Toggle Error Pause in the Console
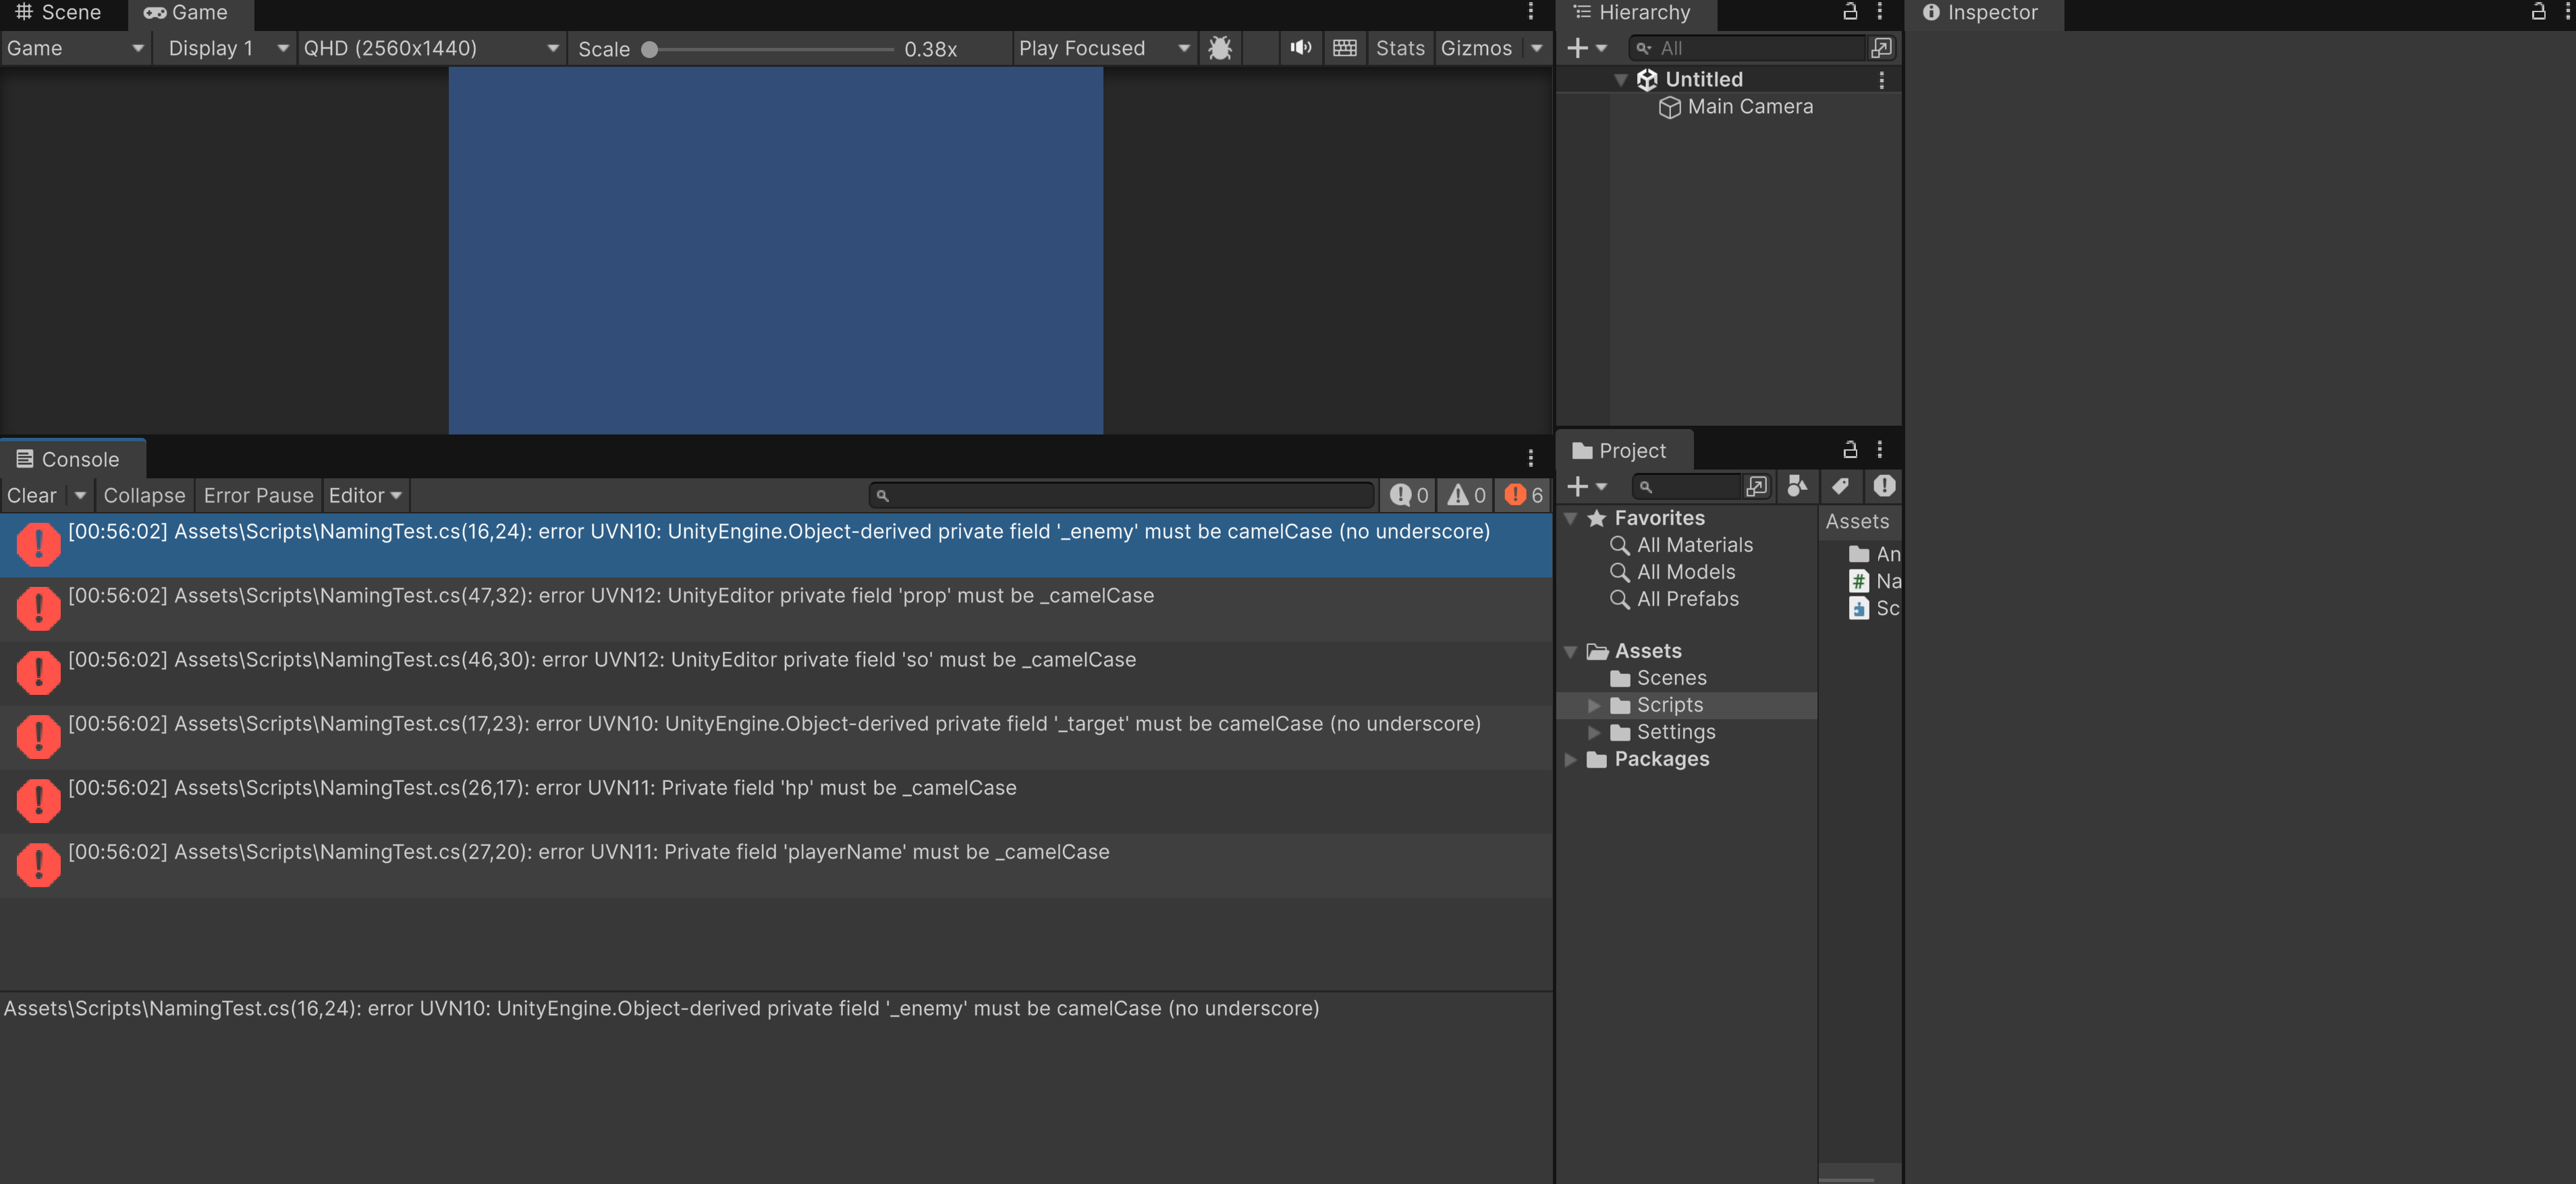2576x1184 pixels. (258, 495)
